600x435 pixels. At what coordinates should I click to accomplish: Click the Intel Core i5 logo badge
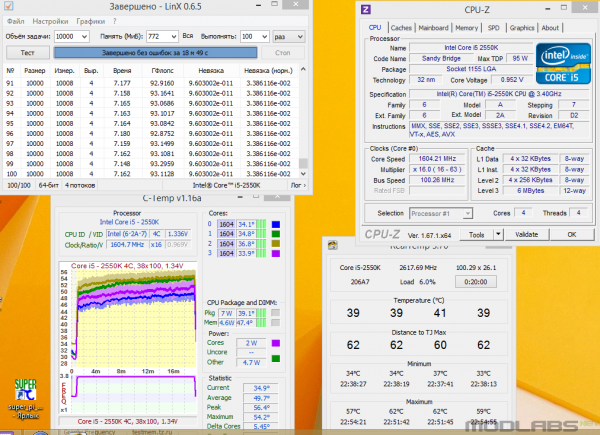(563, 64)
